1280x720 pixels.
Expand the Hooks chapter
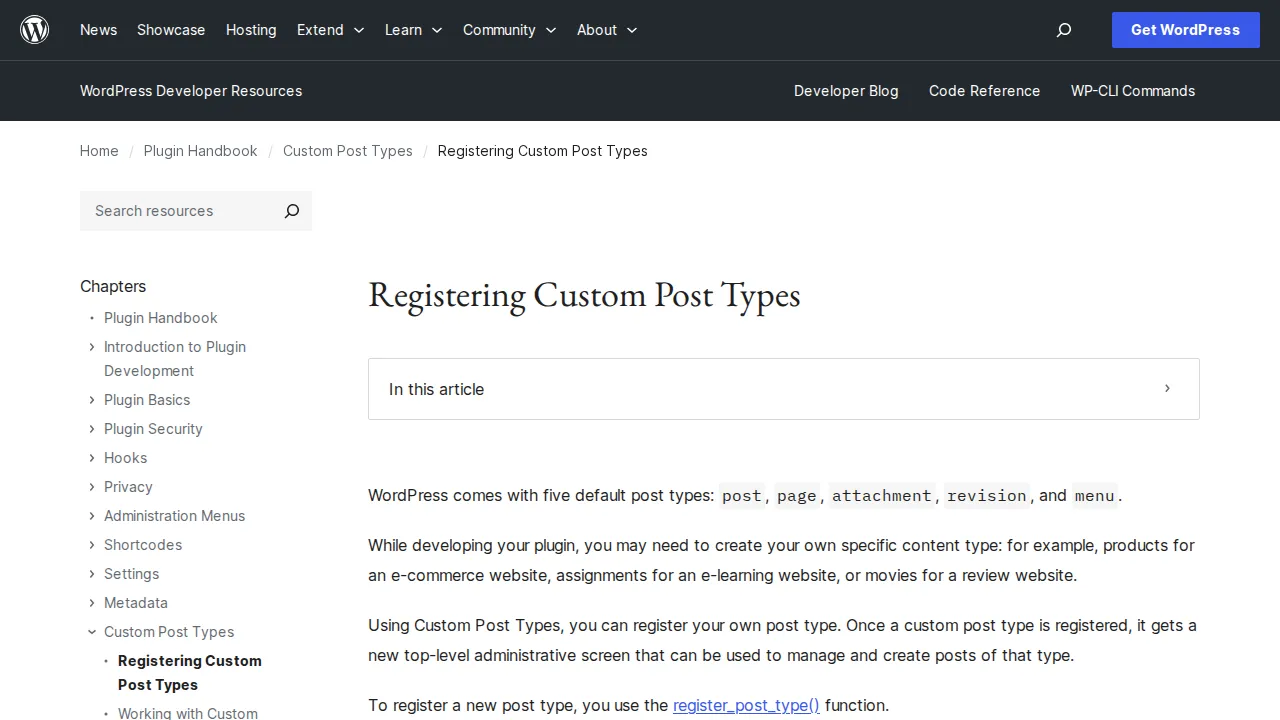click(92, 458)
